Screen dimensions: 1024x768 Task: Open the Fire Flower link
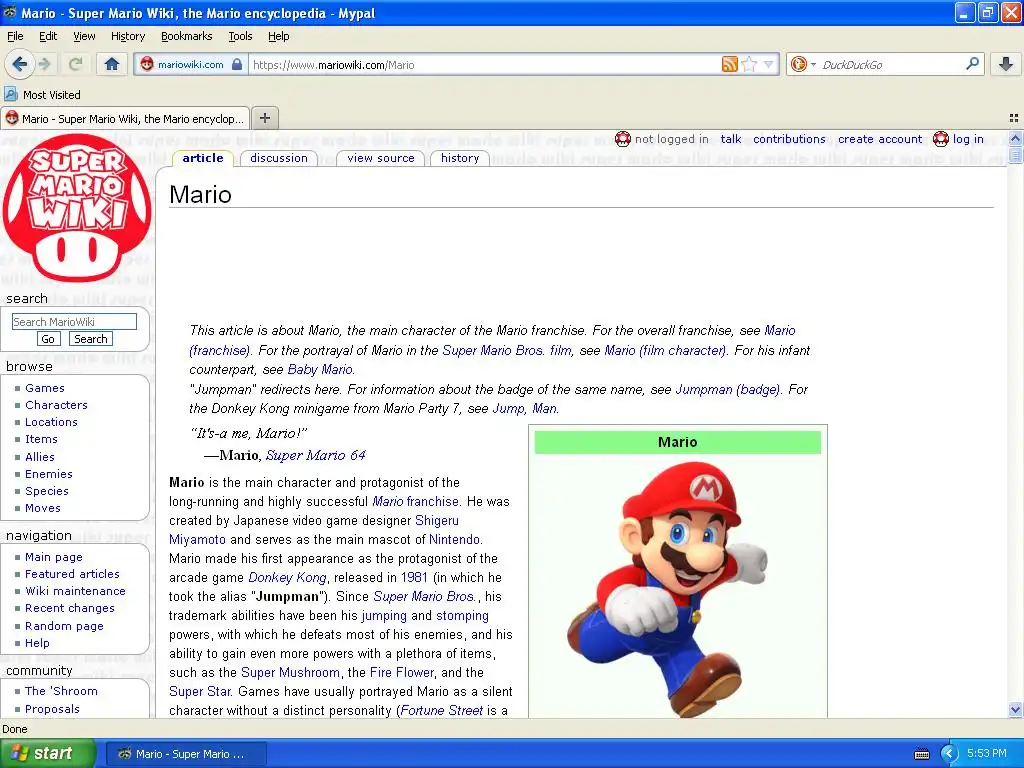pyautogui.click(x=402, y=673)
